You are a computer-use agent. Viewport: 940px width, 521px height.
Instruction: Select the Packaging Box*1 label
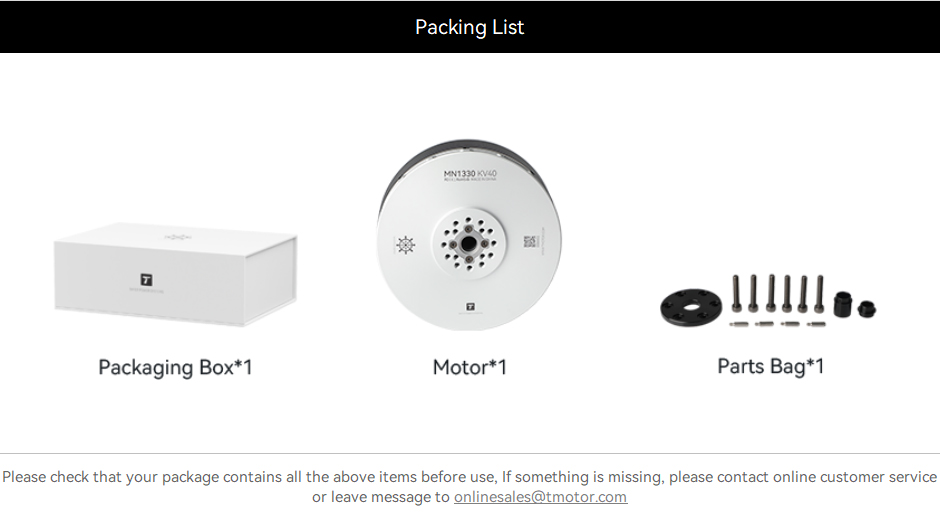coord(175,367)
